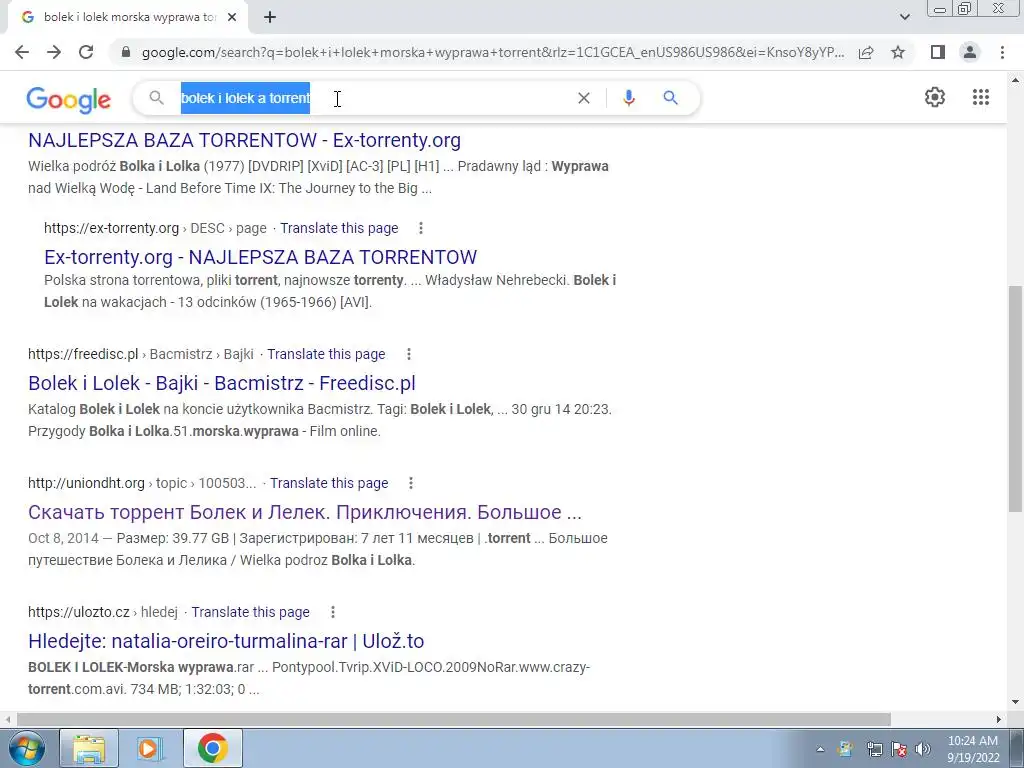Open NAJLEPSZA BAZA TORRENTOW - Ex-torrenty.org result

(x=244, y=140)
